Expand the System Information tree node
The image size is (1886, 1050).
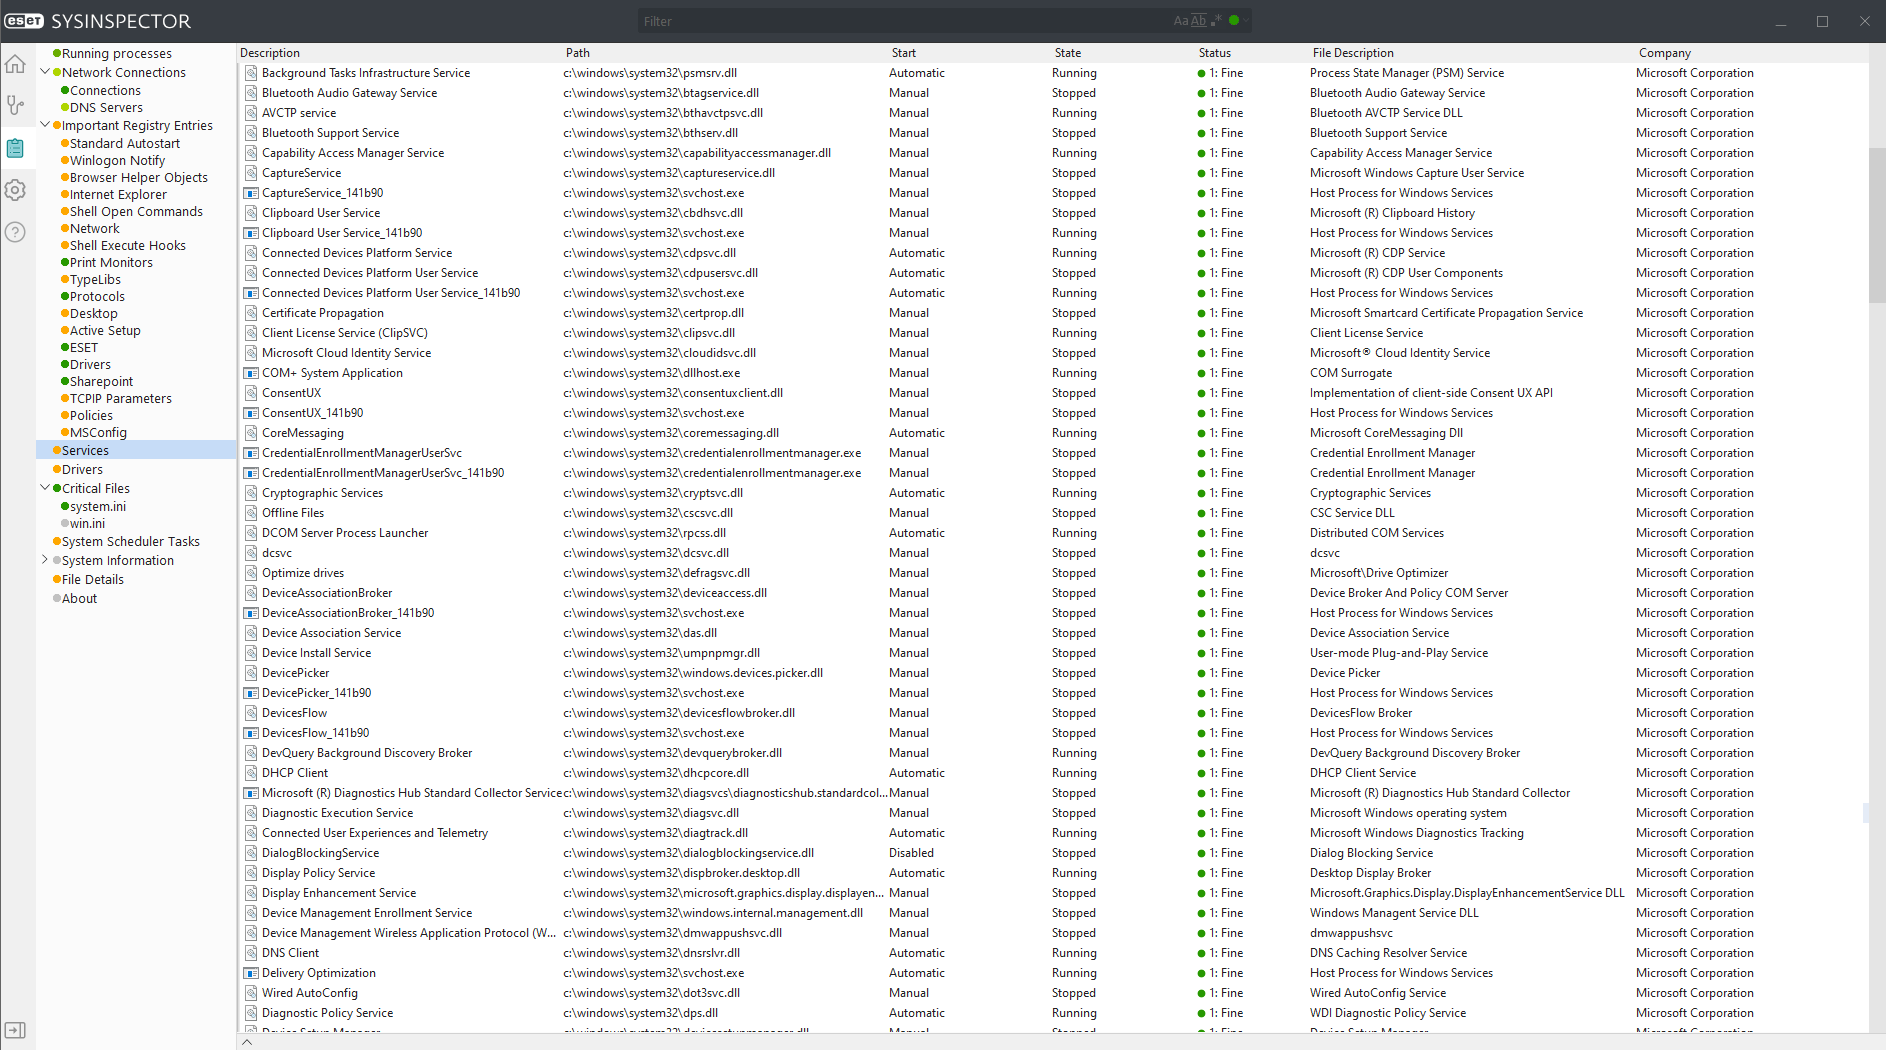pyautogui.click(x=44, y=560)
